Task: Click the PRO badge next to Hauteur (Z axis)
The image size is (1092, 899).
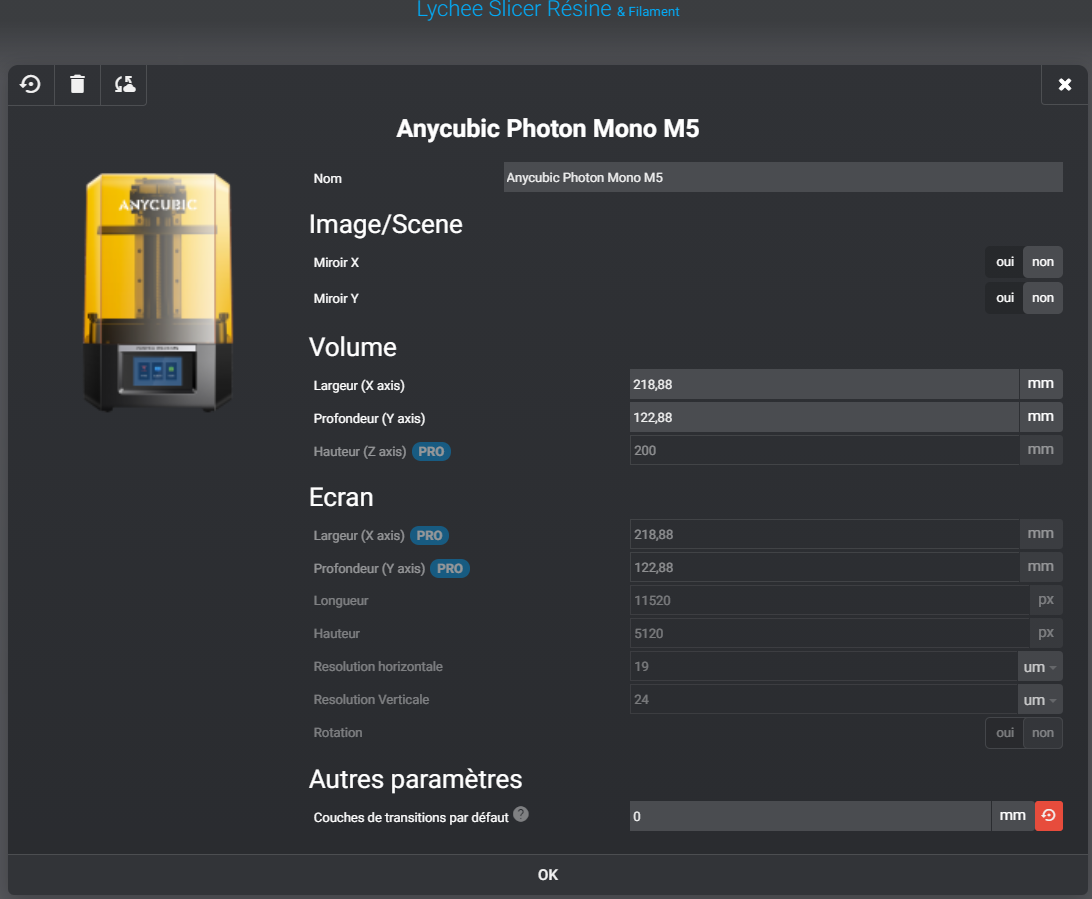Action: click(431, 452)
